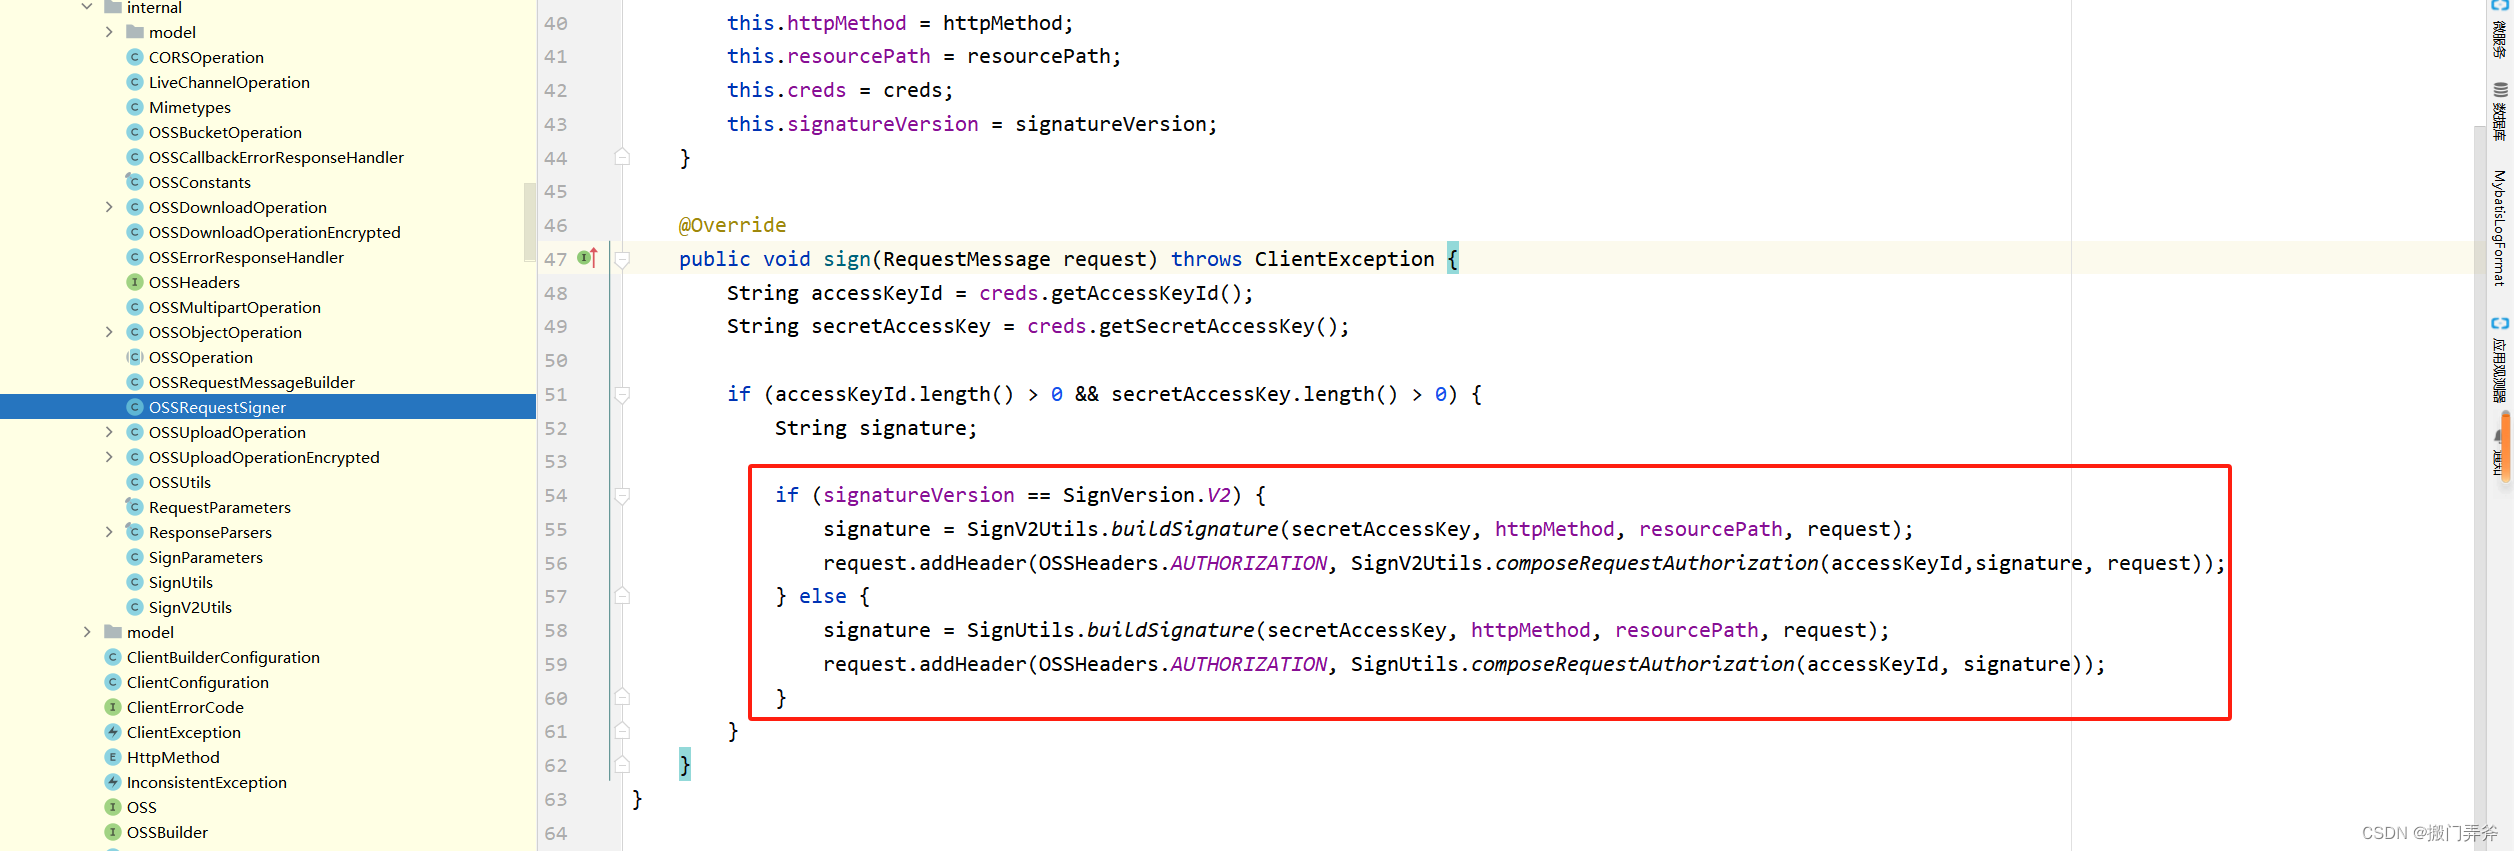Click the OSSRequestSigner class icon
Screen dimensions: 2514x851
(135, 407)
